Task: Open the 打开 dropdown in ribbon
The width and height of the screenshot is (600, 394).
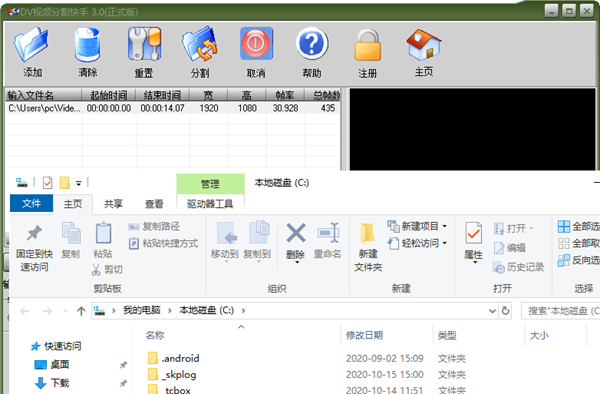Action: pyautogui.click(x=531, y=229)
